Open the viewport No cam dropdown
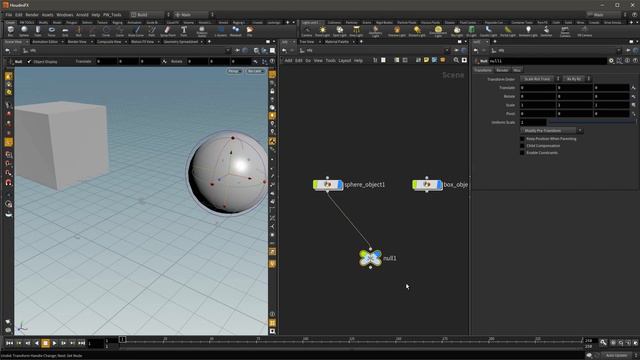640x360 pixels. click(x=255, y=71)
